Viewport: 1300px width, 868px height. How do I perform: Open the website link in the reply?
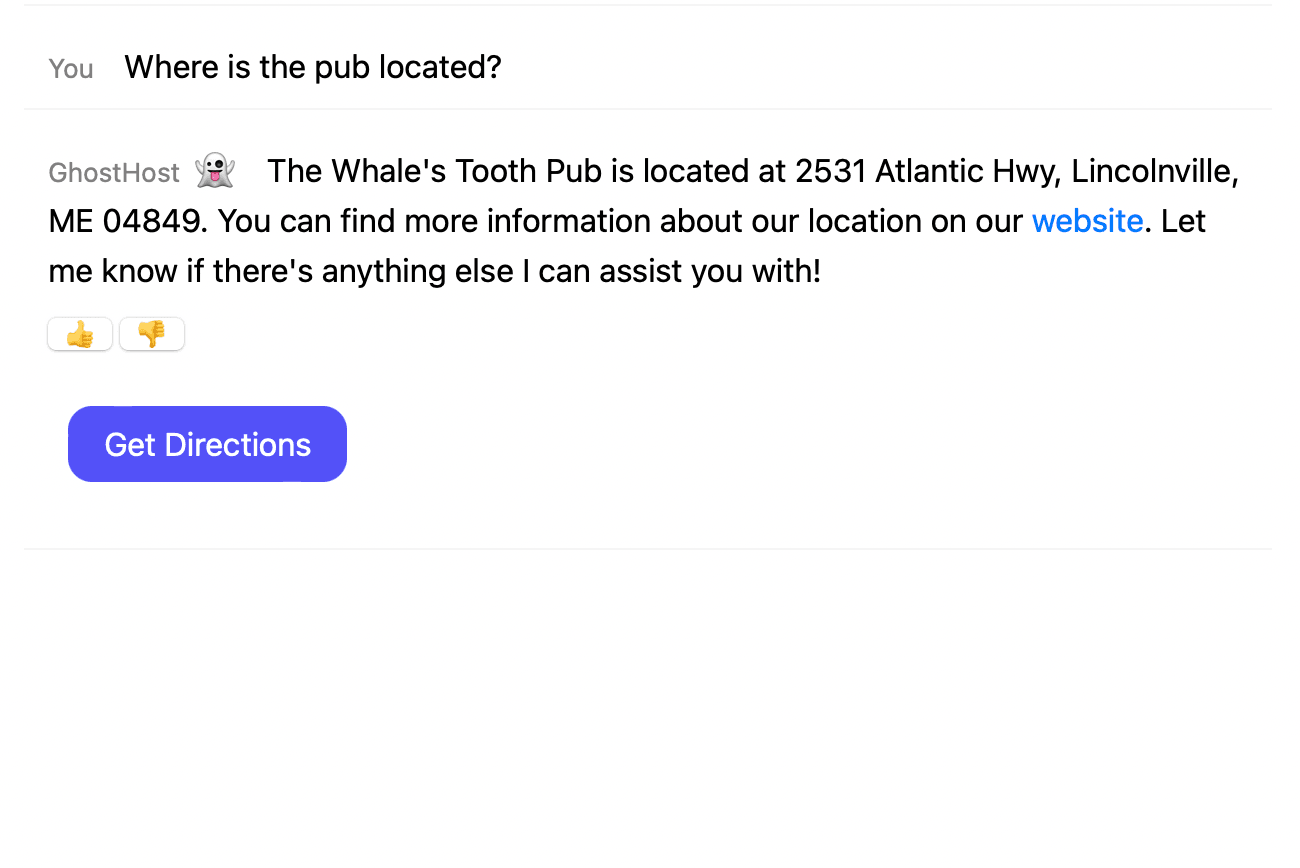coord(1087,221)
